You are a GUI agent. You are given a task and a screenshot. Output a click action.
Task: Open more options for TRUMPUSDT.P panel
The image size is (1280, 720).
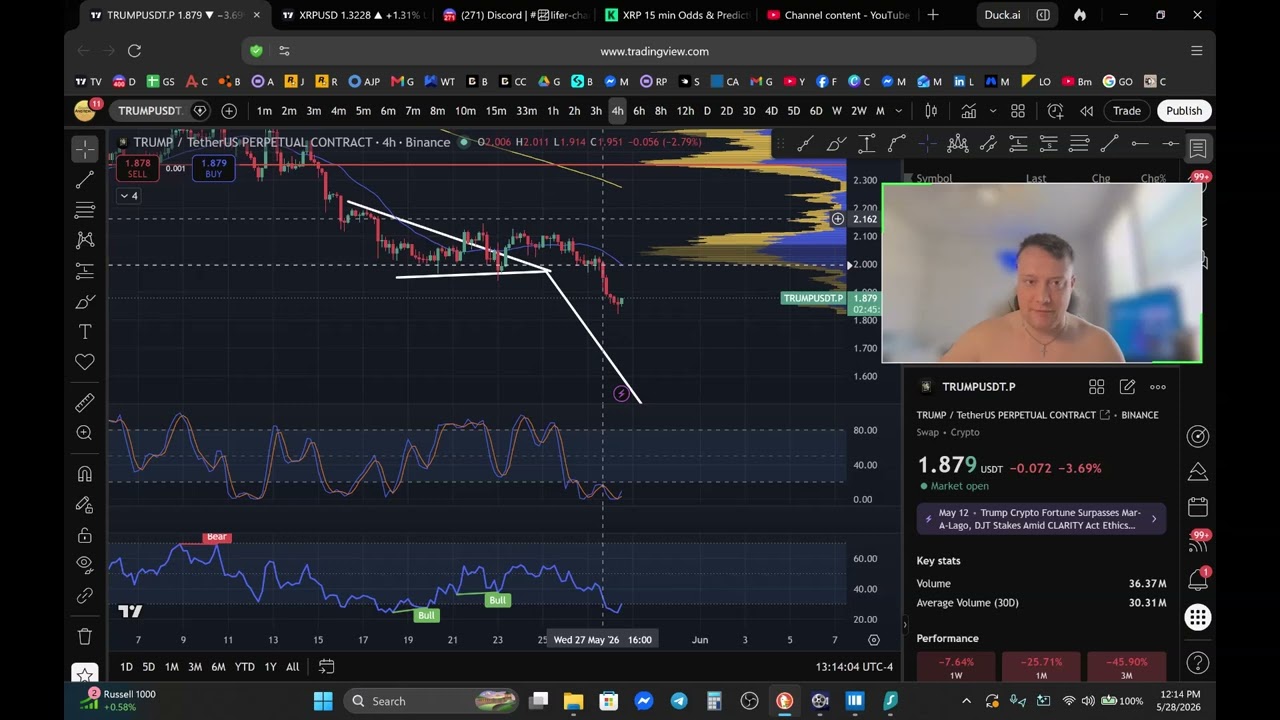click(x=1158, y=387)
